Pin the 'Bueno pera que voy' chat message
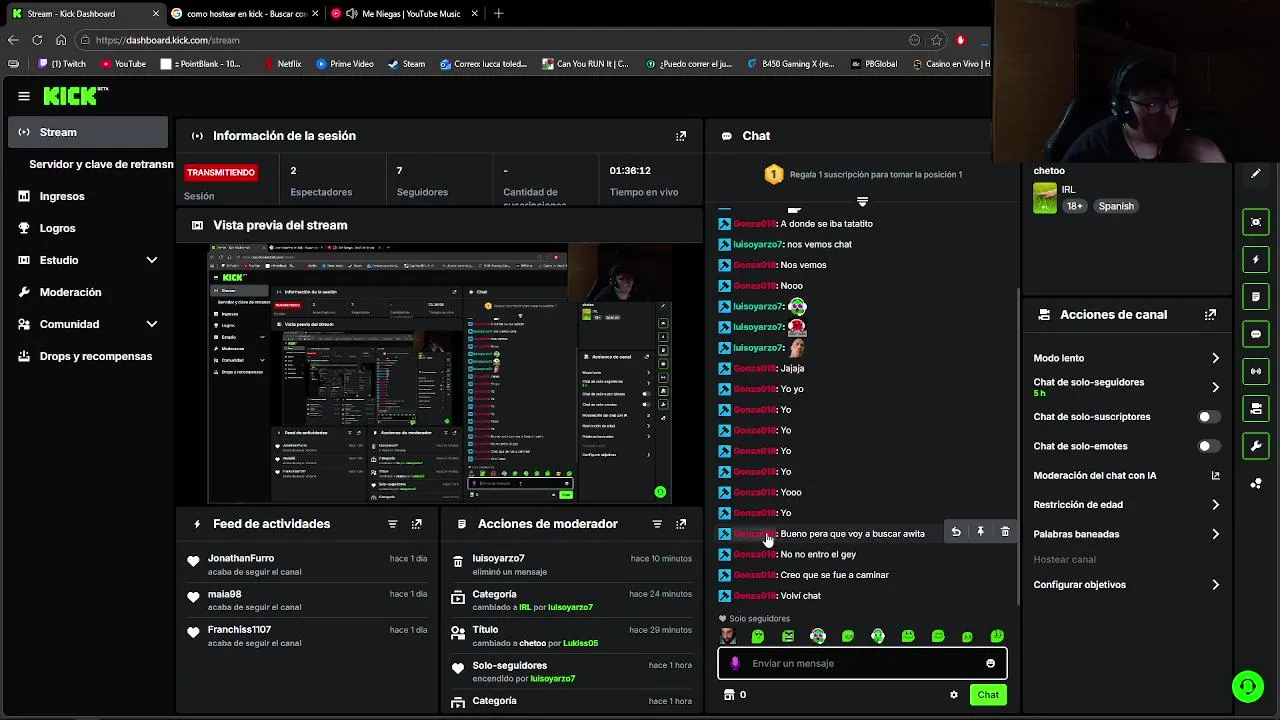 pos(980,532)
